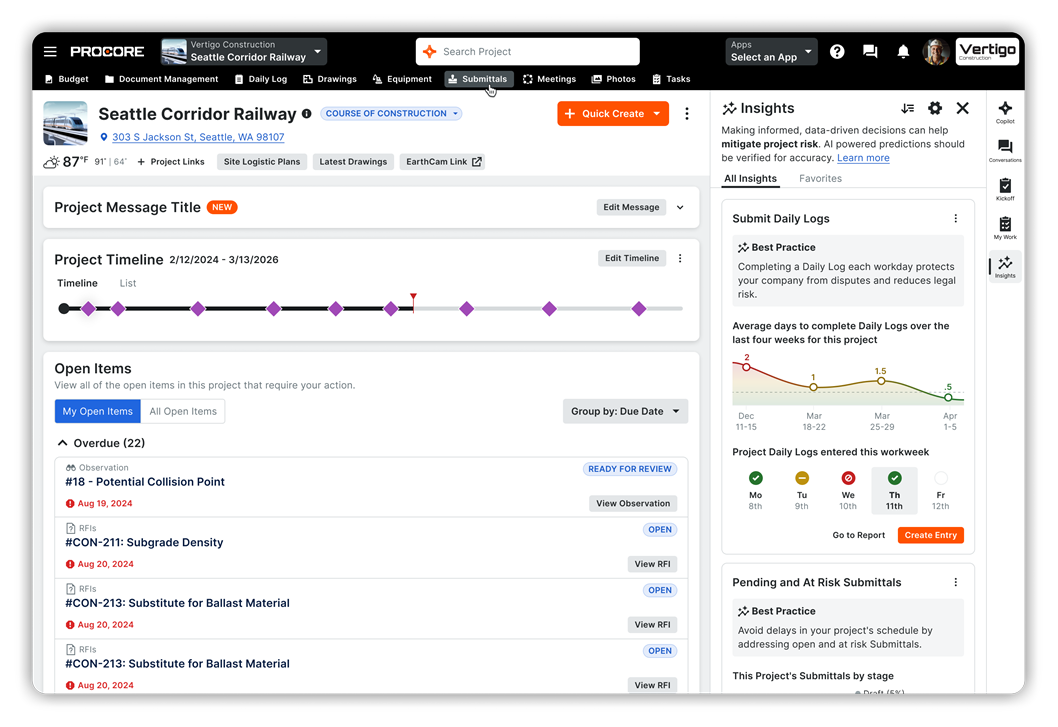This screenshot has width=1058, height=727.
Task: Select Thursday 11th daily log status
Action: (894, 489)
